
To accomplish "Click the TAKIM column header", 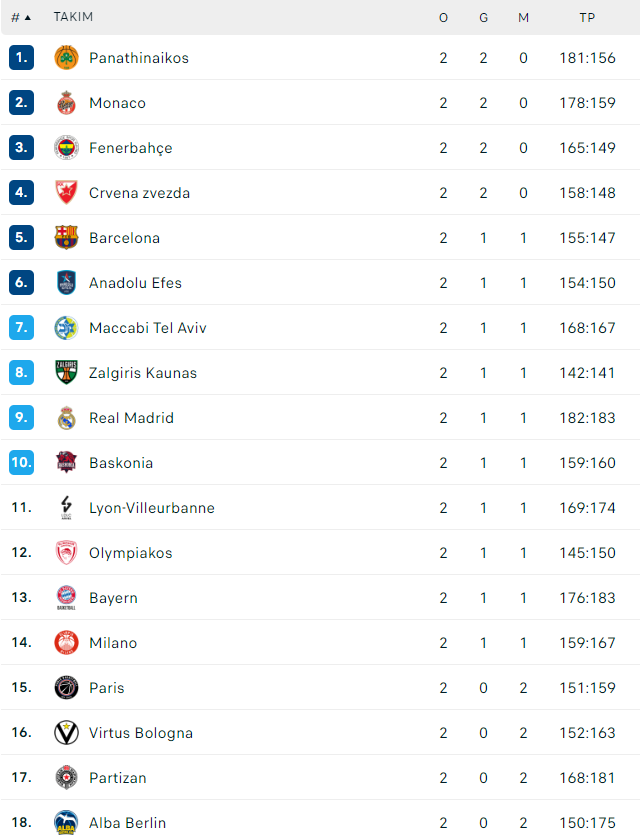I will coord(73,17).
